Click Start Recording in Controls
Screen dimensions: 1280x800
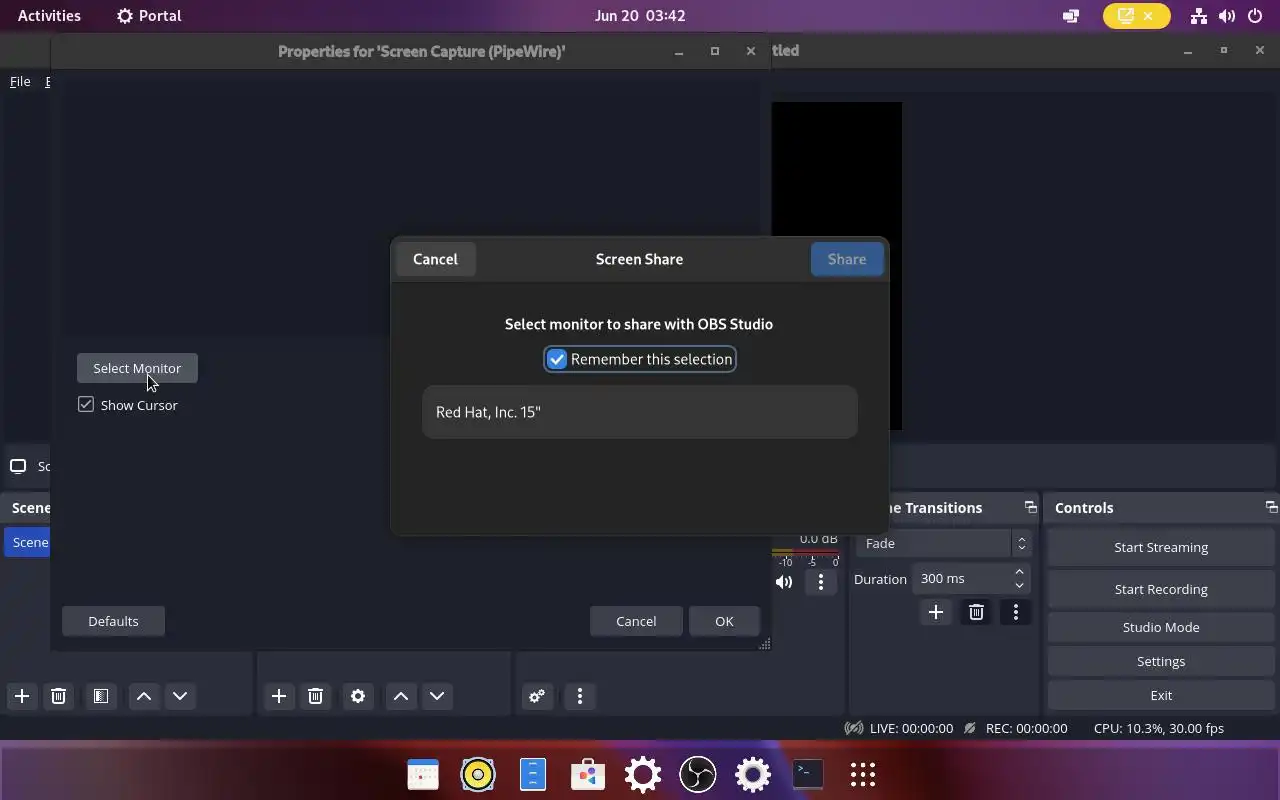click(1161, 589)
